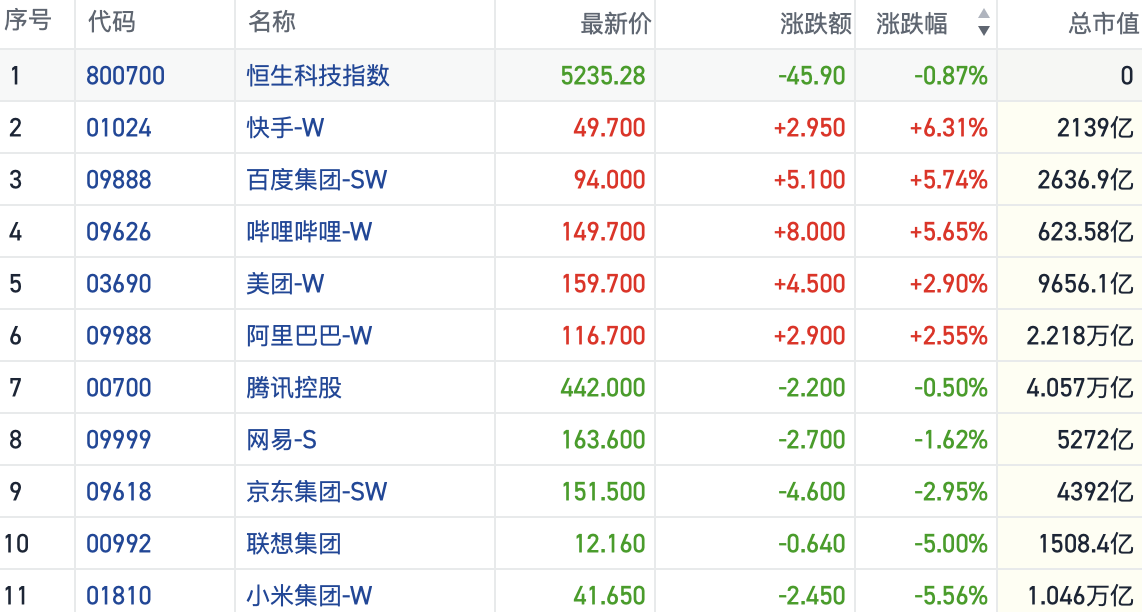Select the 149.700 price cell
Screen dimensions: 1142x612
[x=604, y=232]
